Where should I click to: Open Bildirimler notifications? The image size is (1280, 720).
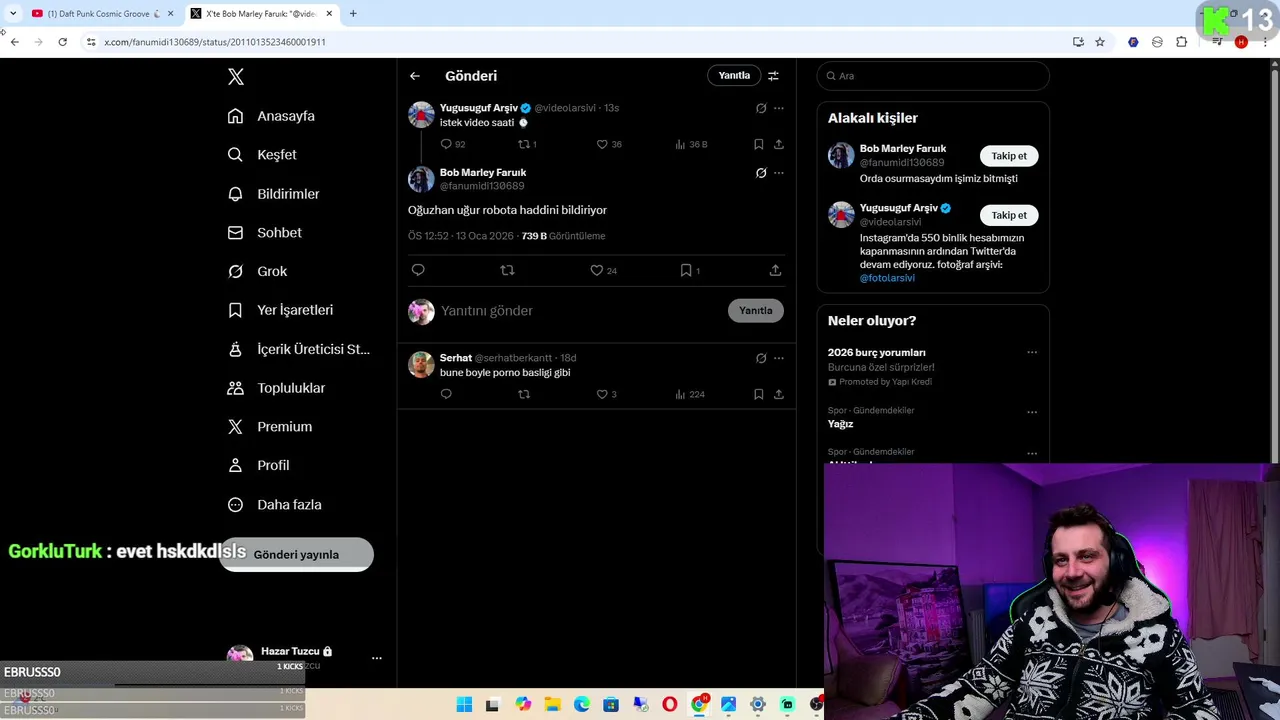[273, 194]
